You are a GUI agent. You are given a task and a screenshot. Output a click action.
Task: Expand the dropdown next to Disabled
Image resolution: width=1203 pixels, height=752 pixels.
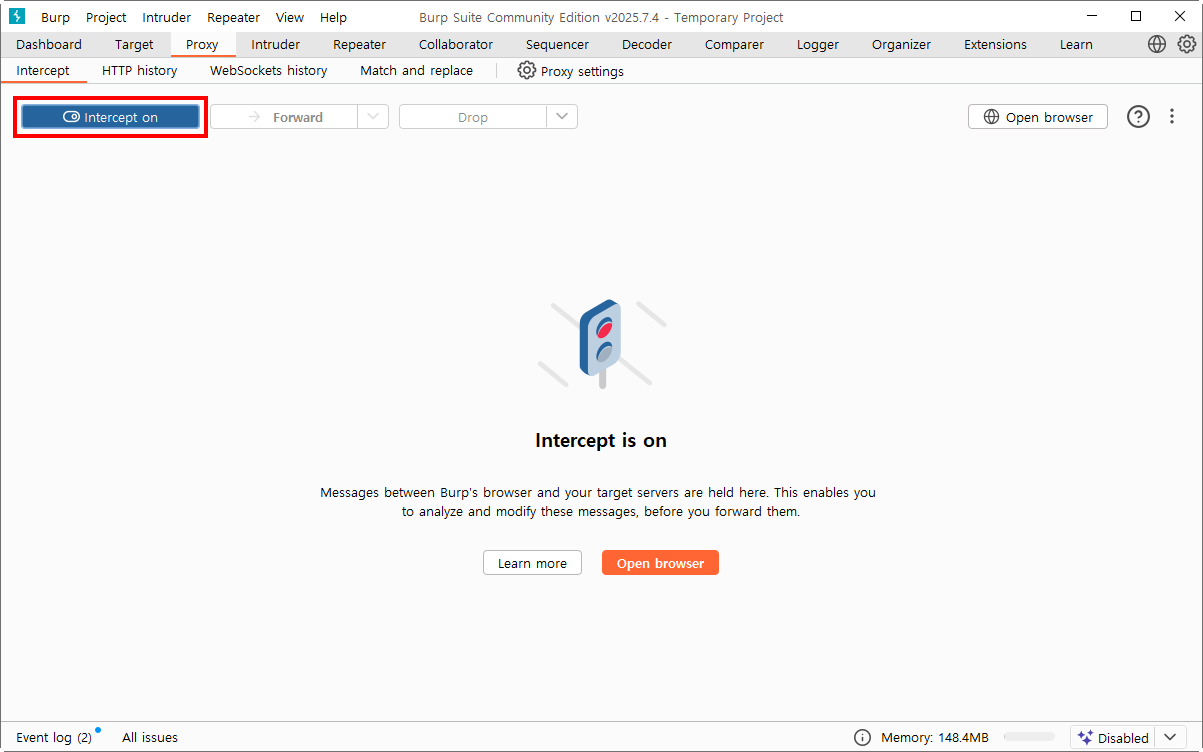point(1171,738)
